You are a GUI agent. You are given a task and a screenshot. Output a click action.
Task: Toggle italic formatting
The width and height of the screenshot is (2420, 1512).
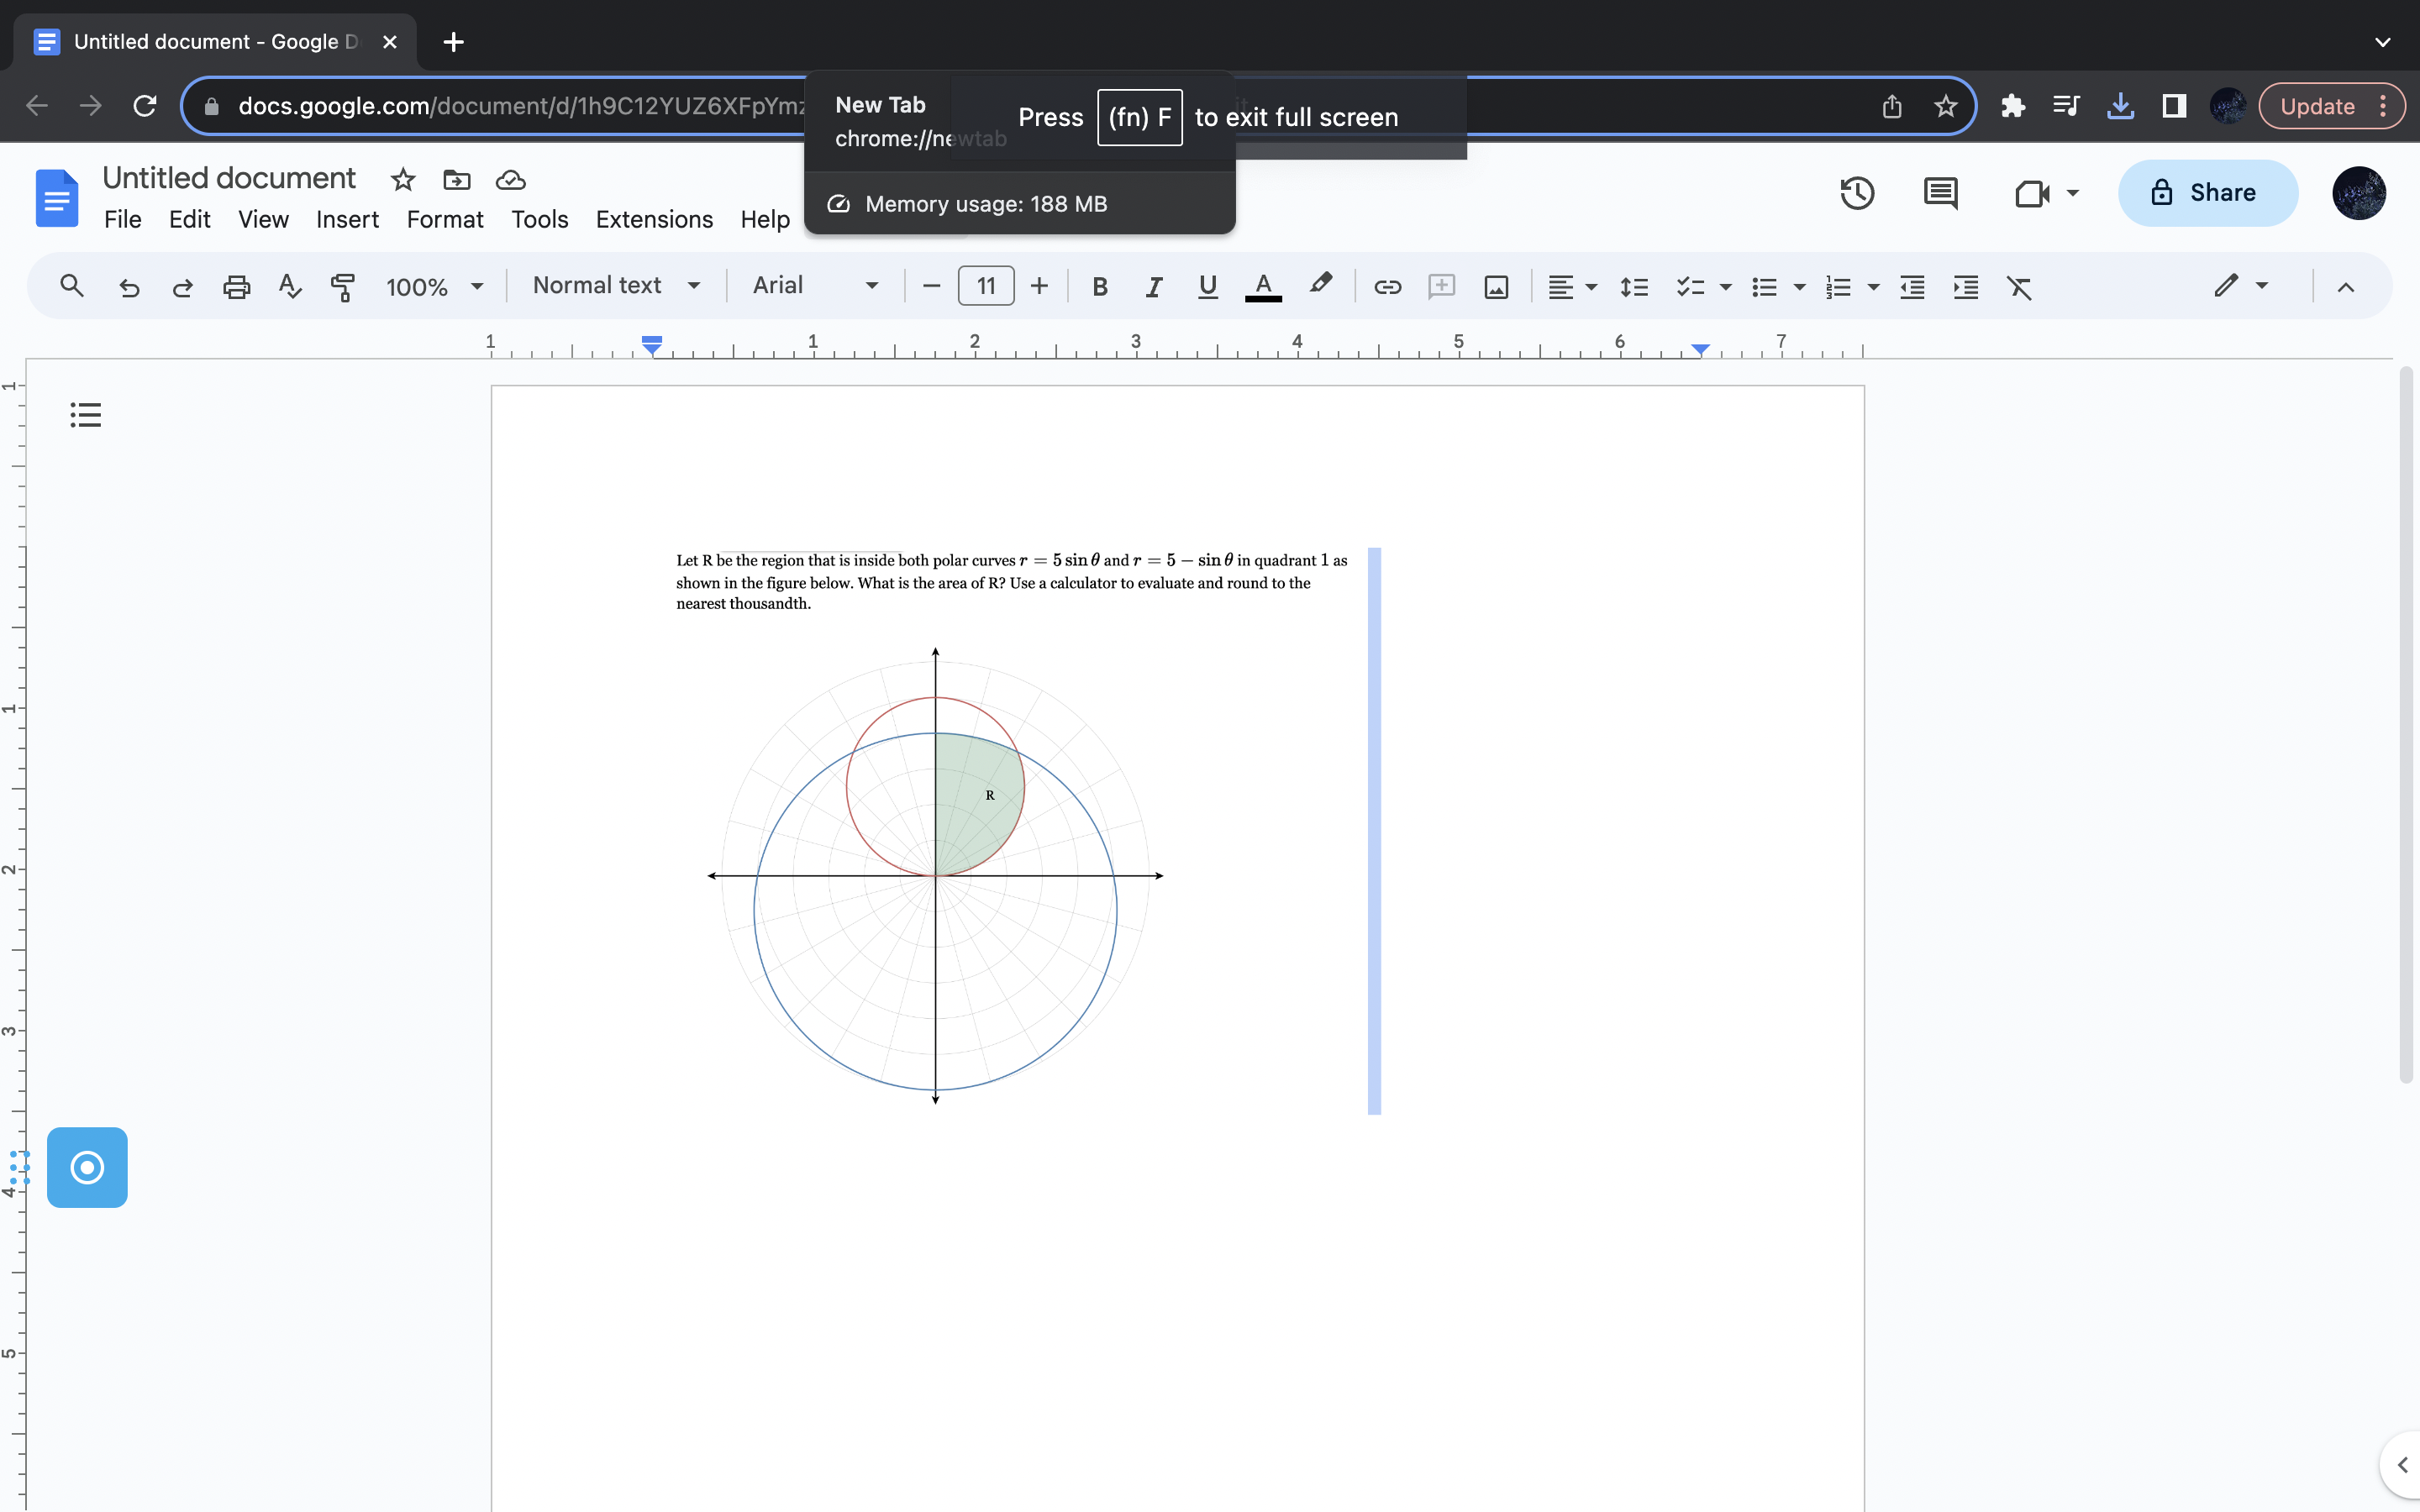[1153, 287]
